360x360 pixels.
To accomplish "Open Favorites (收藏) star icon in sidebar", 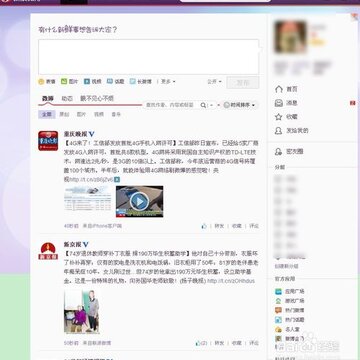I will (x=278, y=117).
